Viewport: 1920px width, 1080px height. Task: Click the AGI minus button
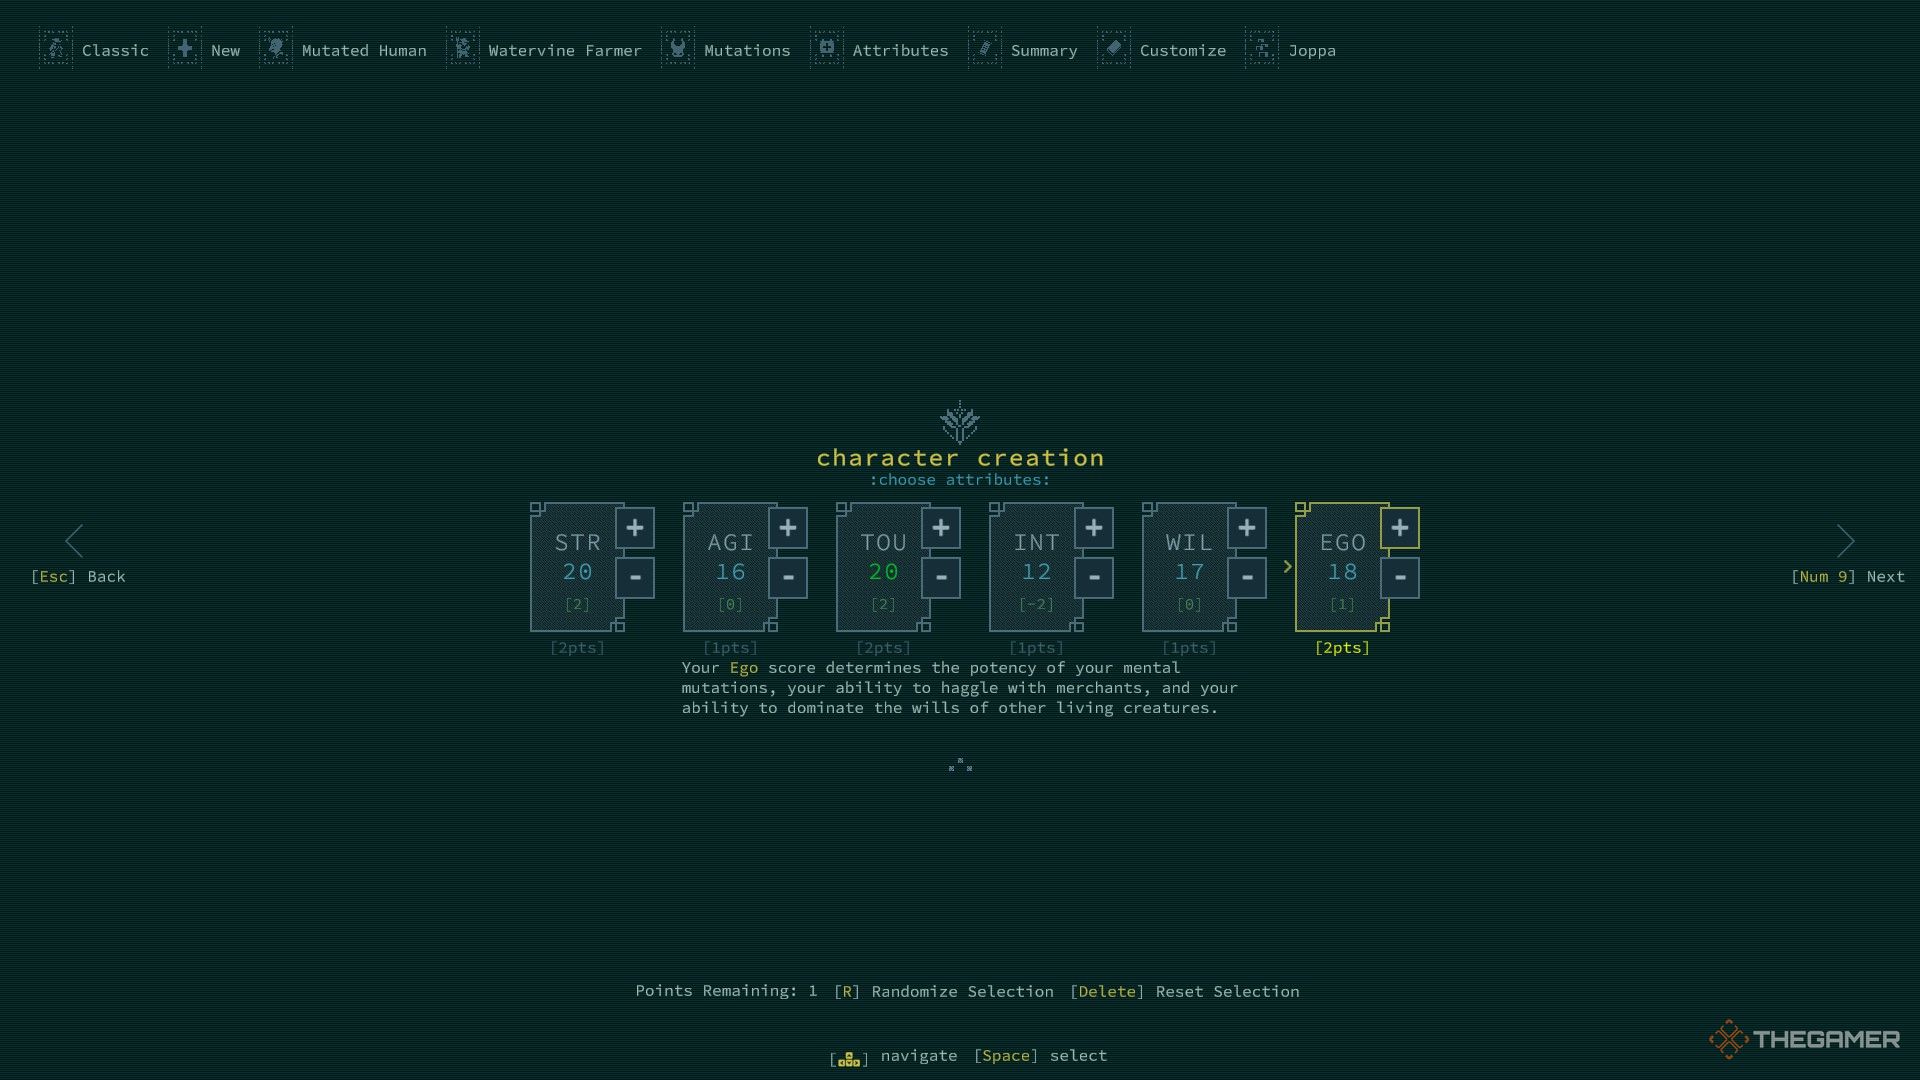coord(787,576)
